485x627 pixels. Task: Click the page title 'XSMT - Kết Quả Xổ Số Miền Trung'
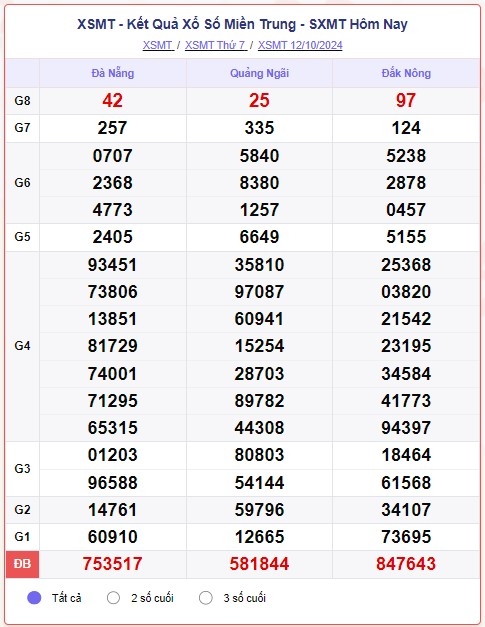186,24
